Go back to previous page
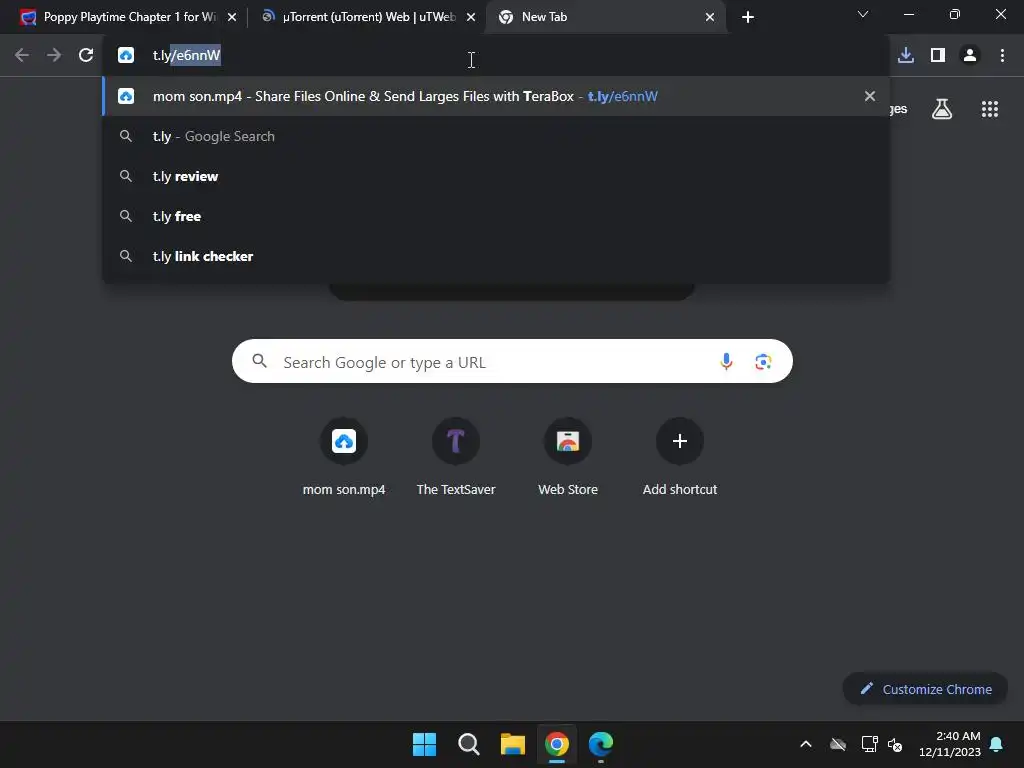This screenshot has width=1024, height=768. [x=22, y=56]
